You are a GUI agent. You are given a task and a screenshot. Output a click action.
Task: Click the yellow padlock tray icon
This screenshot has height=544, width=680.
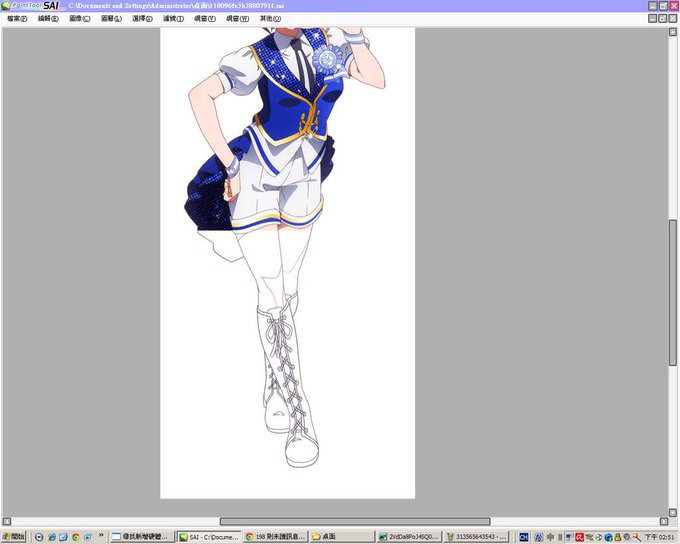[617, 537]
